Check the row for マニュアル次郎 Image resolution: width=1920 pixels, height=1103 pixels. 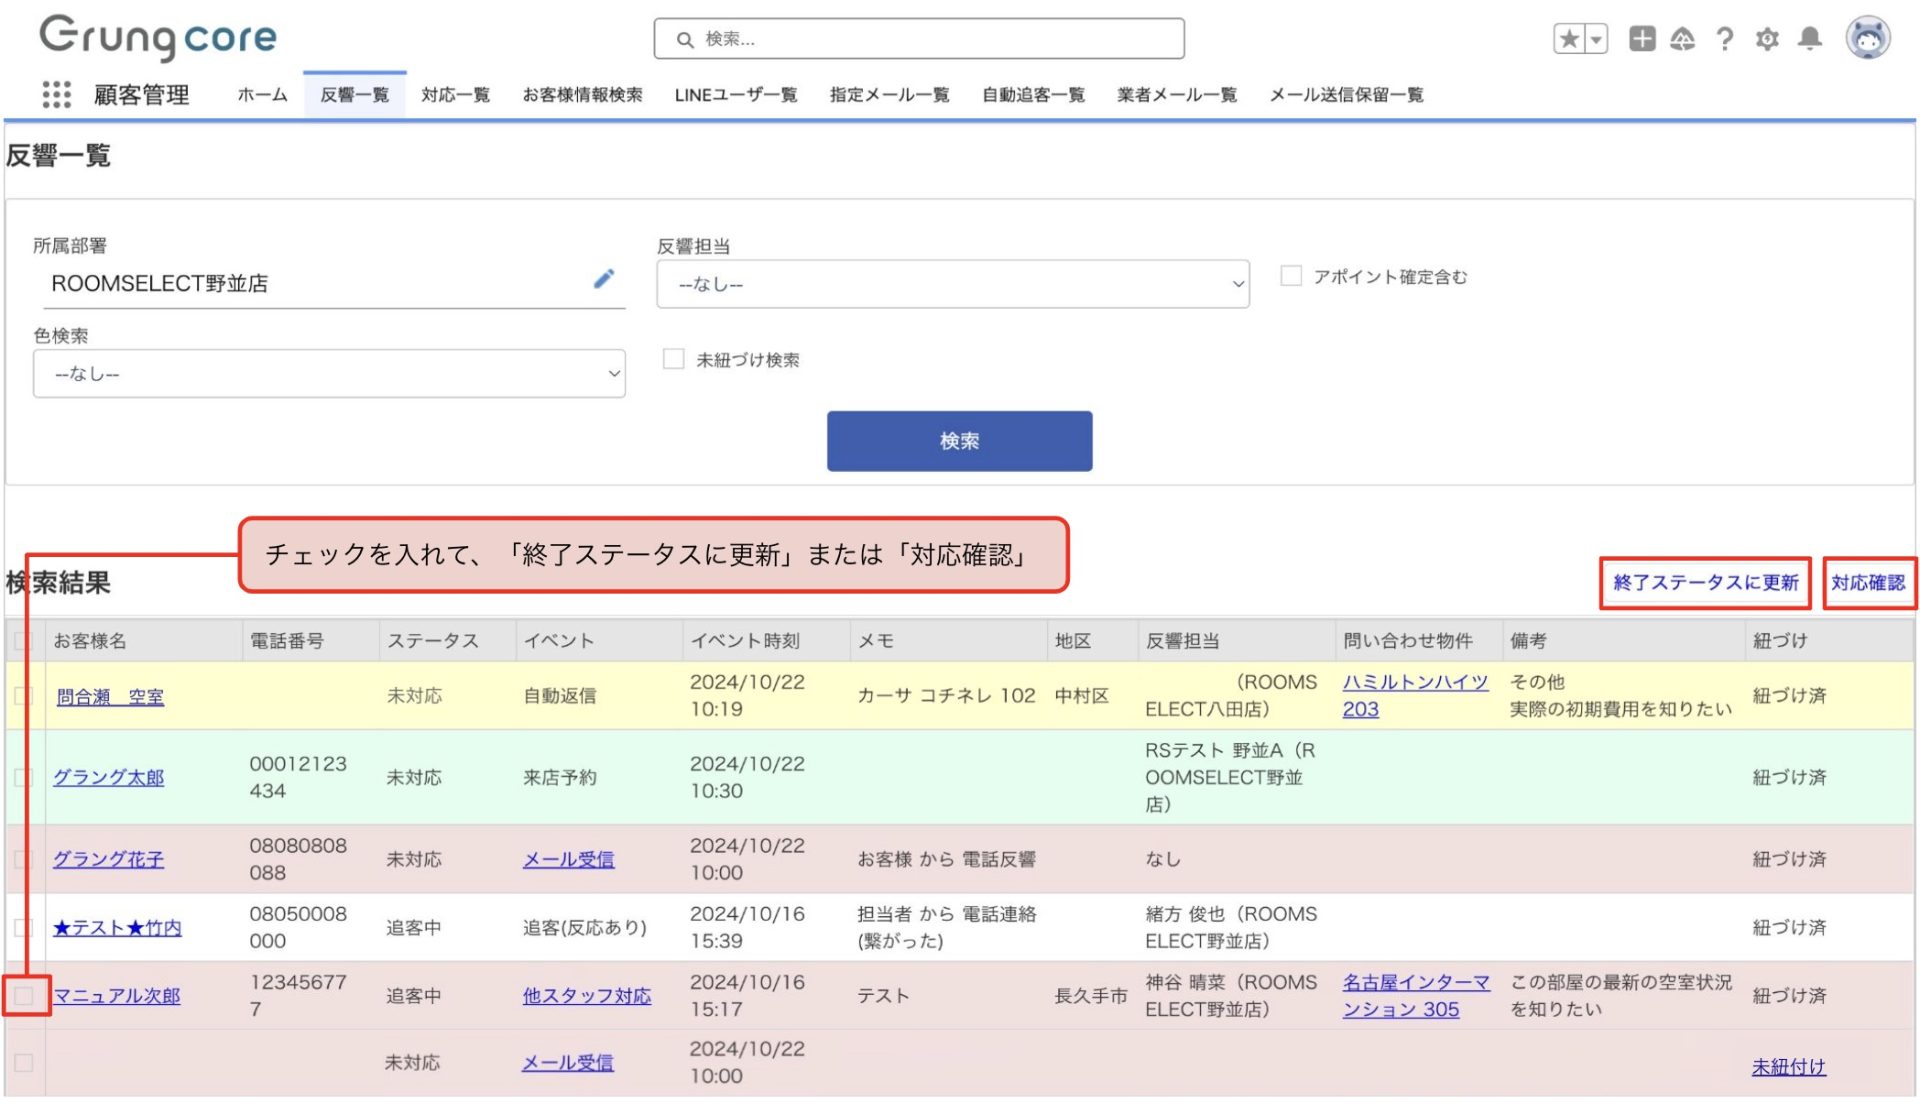tap(24, 996)
